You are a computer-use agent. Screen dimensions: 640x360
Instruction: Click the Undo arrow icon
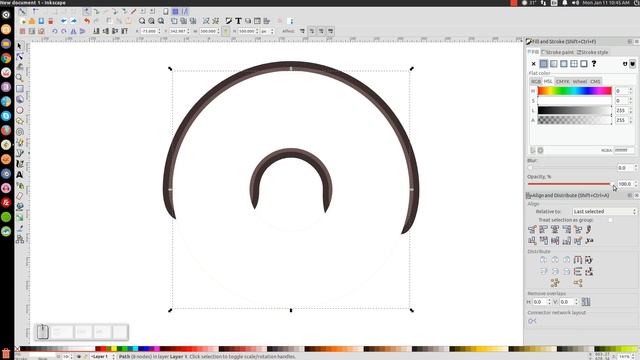click(87, 21)
